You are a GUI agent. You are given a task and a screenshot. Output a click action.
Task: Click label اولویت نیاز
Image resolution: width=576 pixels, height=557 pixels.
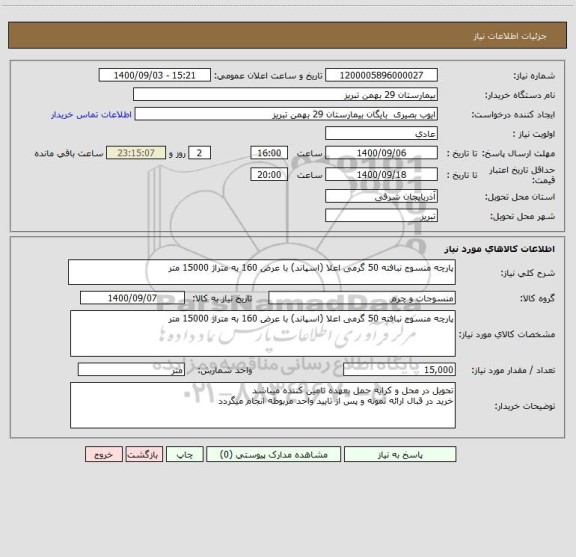pos(534,134)
